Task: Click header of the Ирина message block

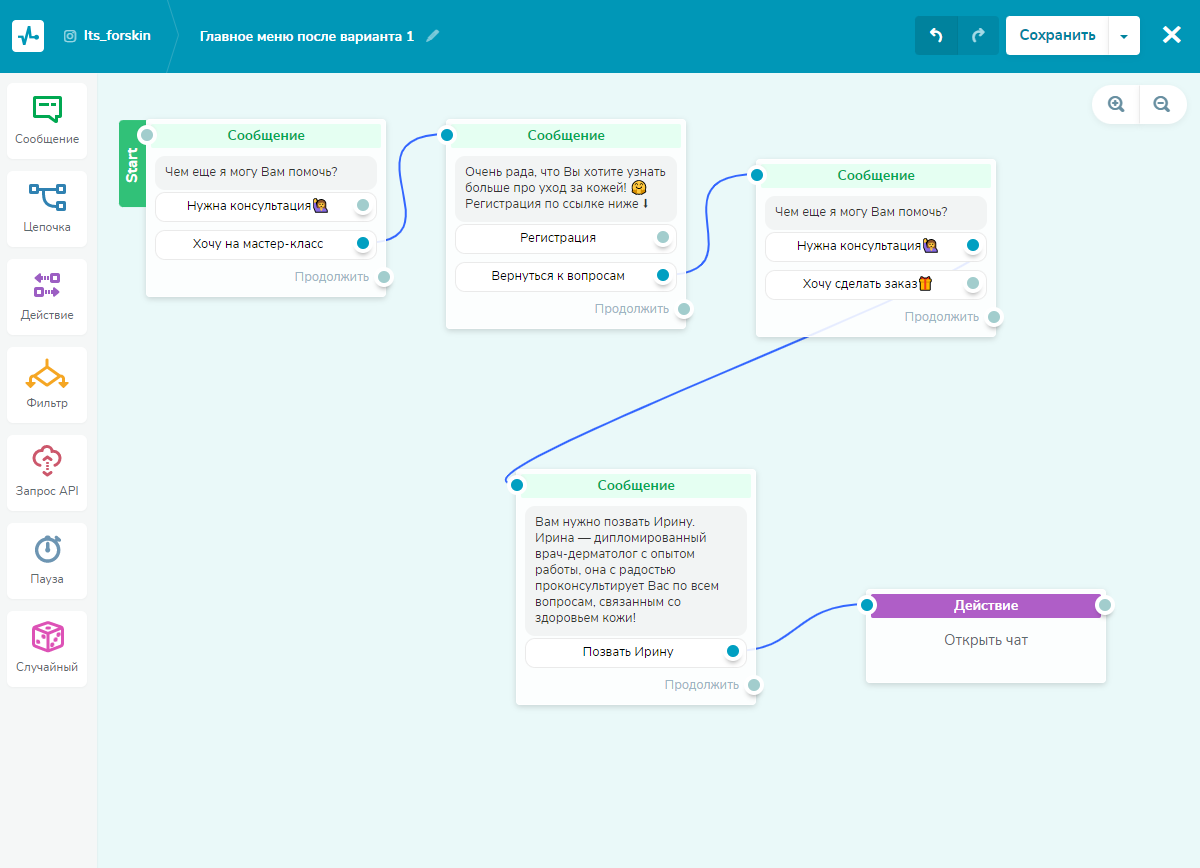Action: point(636,485)
